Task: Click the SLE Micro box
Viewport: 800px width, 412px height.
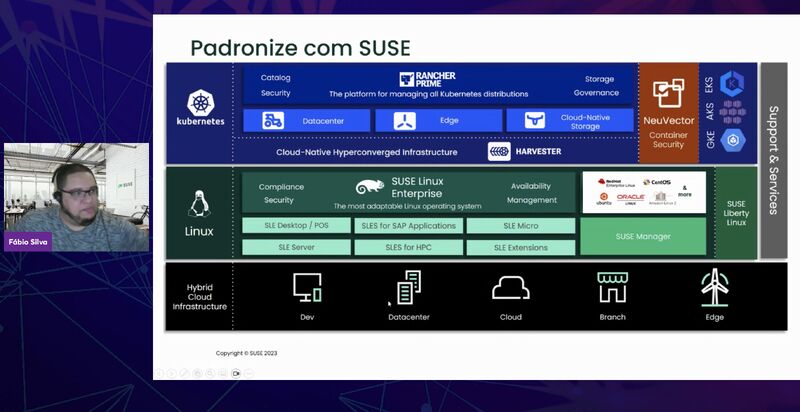Action: pyautogui.click(x=520, y=225)
